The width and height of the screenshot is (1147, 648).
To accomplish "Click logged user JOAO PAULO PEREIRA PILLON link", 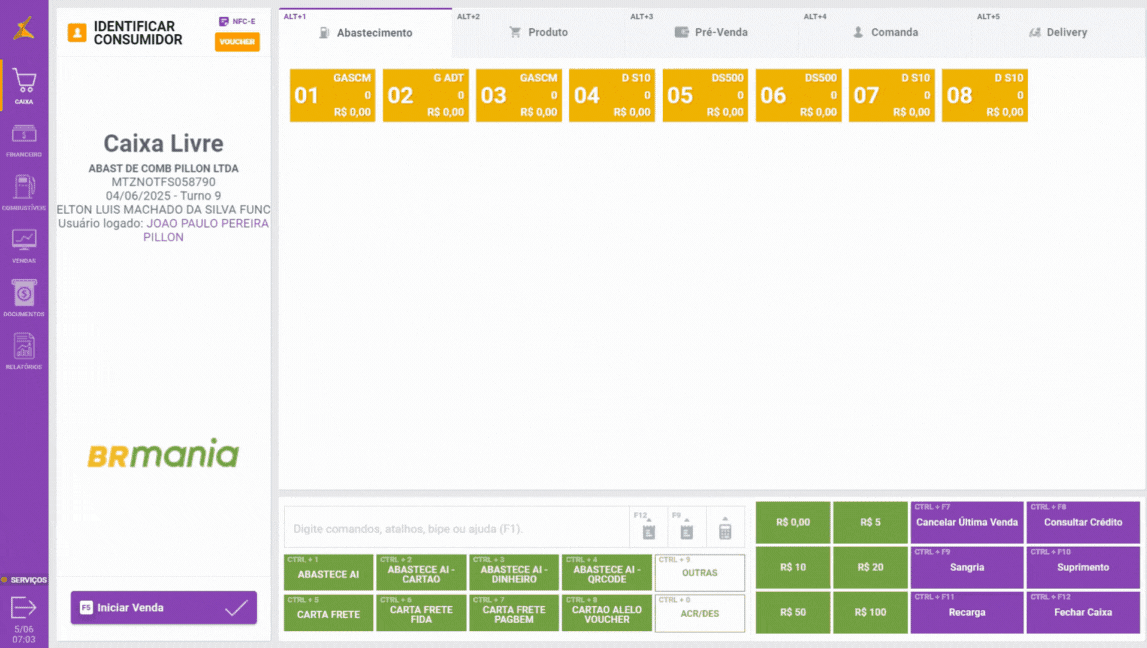I will 206,230.
